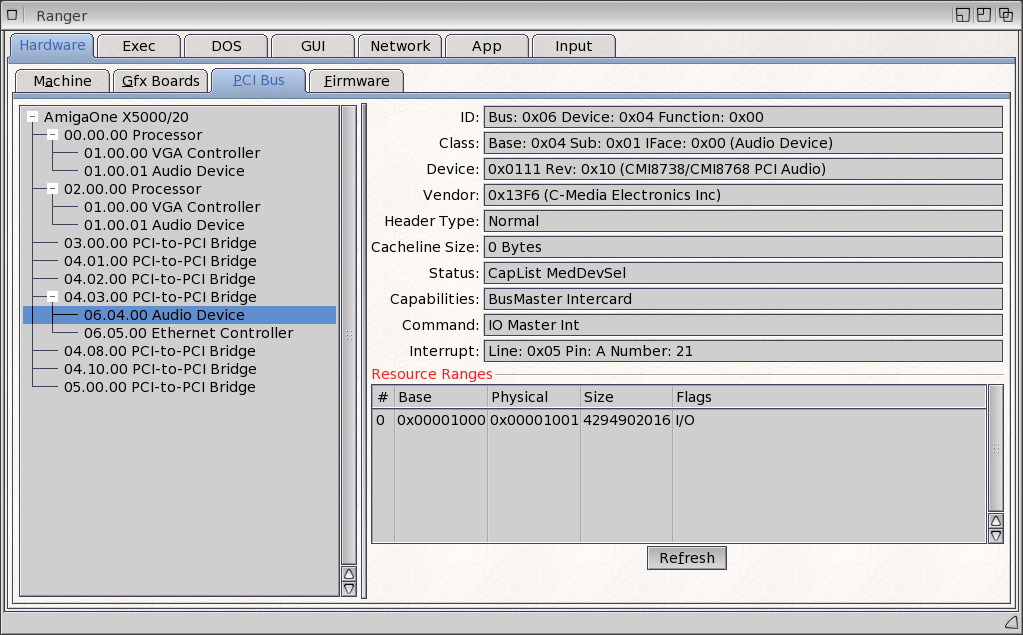Select 05.00.00 PCI-to-PCI Bridge entry

[x=159, y=387]
